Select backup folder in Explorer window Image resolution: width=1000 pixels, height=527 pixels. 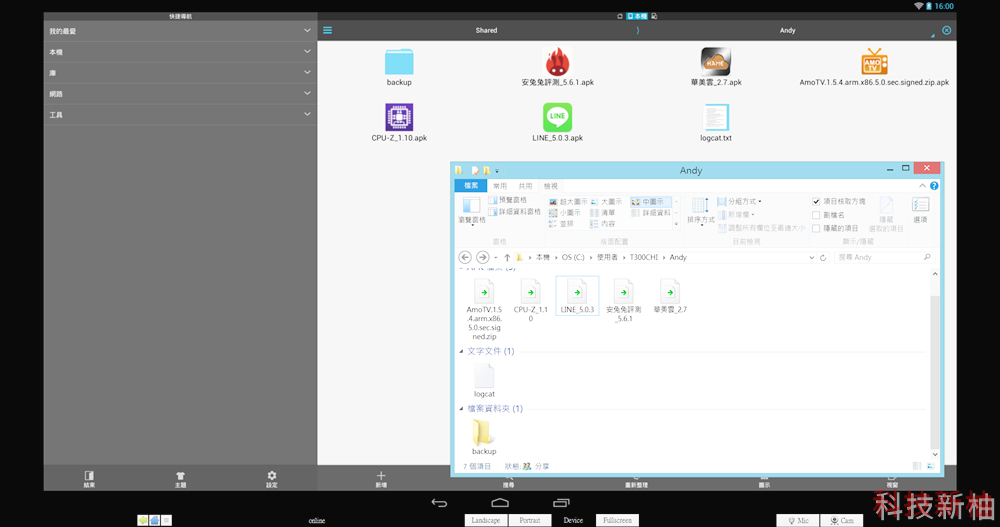[484, 437]
